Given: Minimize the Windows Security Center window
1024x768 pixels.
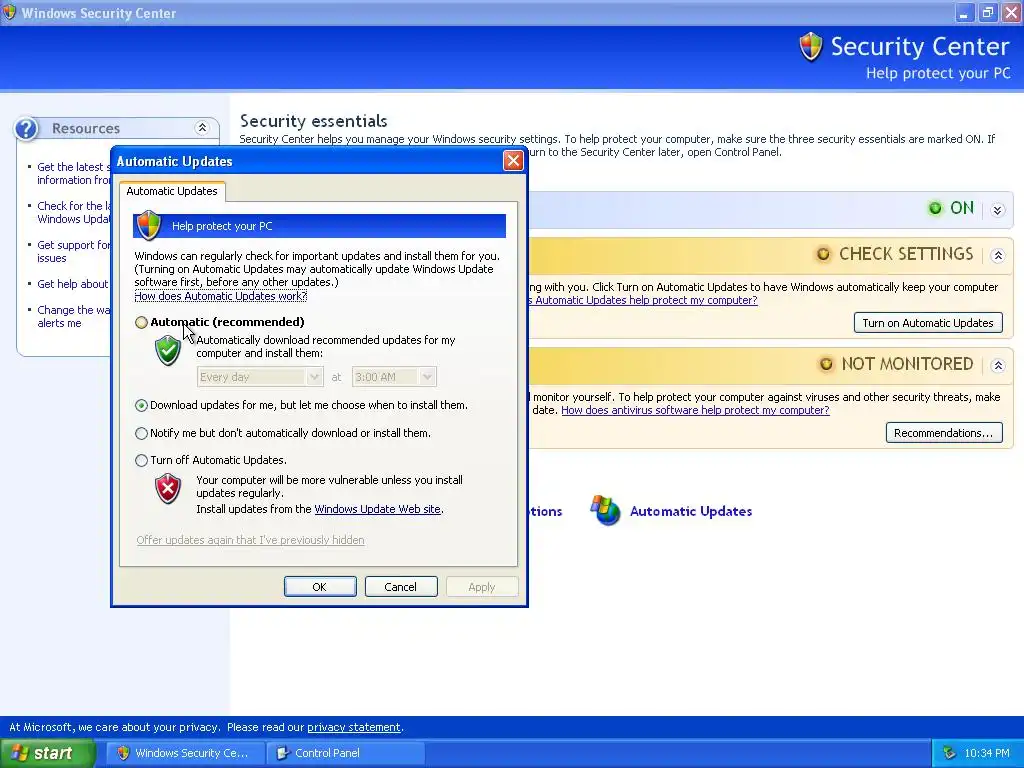Looking at the screenshot, I should (964, 12).
